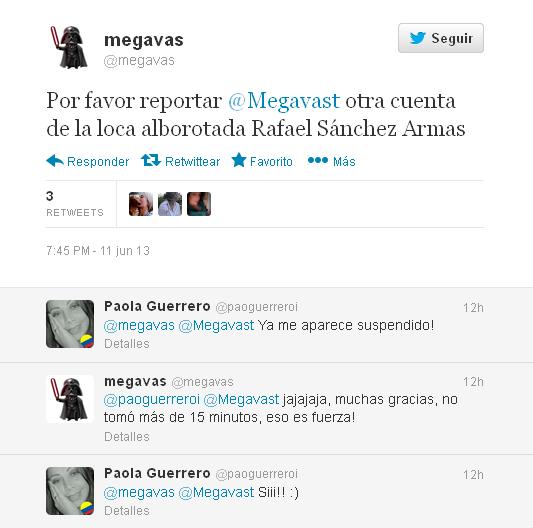Expand Detalles under first Paola Guerrero reply

[x=127, y=344]
